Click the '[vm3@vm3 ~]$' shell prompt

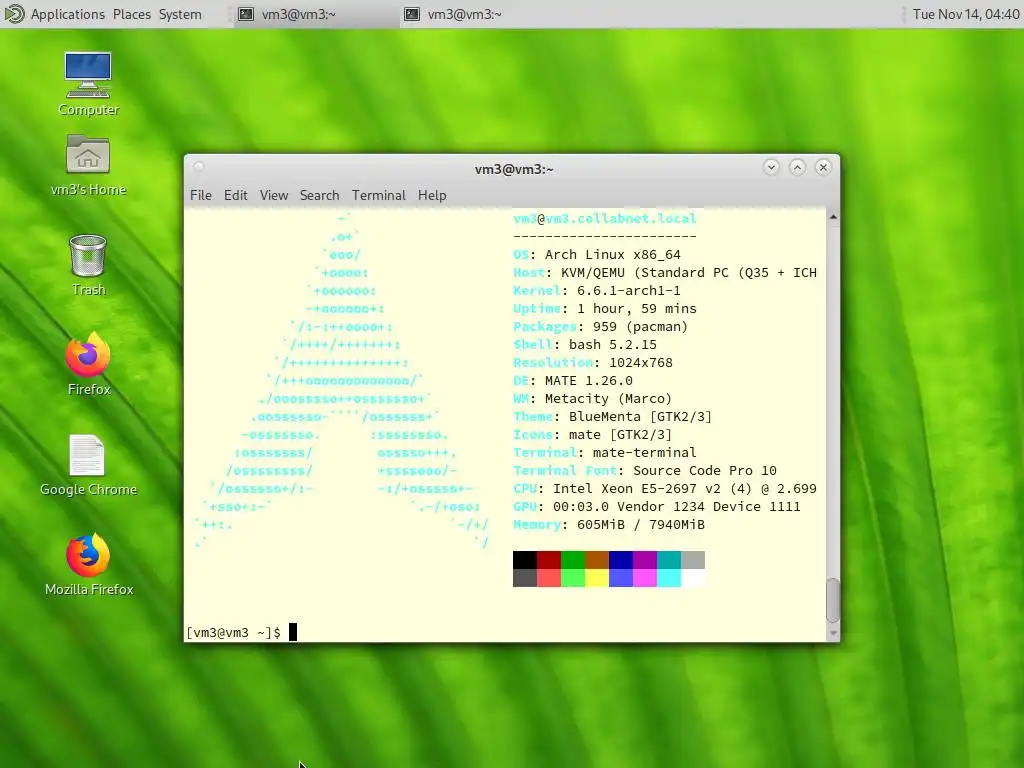[233, 633]
